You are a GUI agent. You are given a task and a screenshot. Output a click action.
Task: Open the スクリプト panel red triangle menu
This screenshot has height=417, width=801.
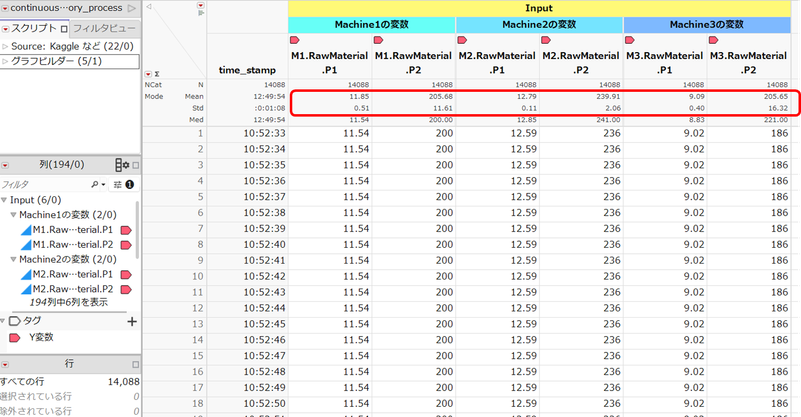[x=5, y=29]
